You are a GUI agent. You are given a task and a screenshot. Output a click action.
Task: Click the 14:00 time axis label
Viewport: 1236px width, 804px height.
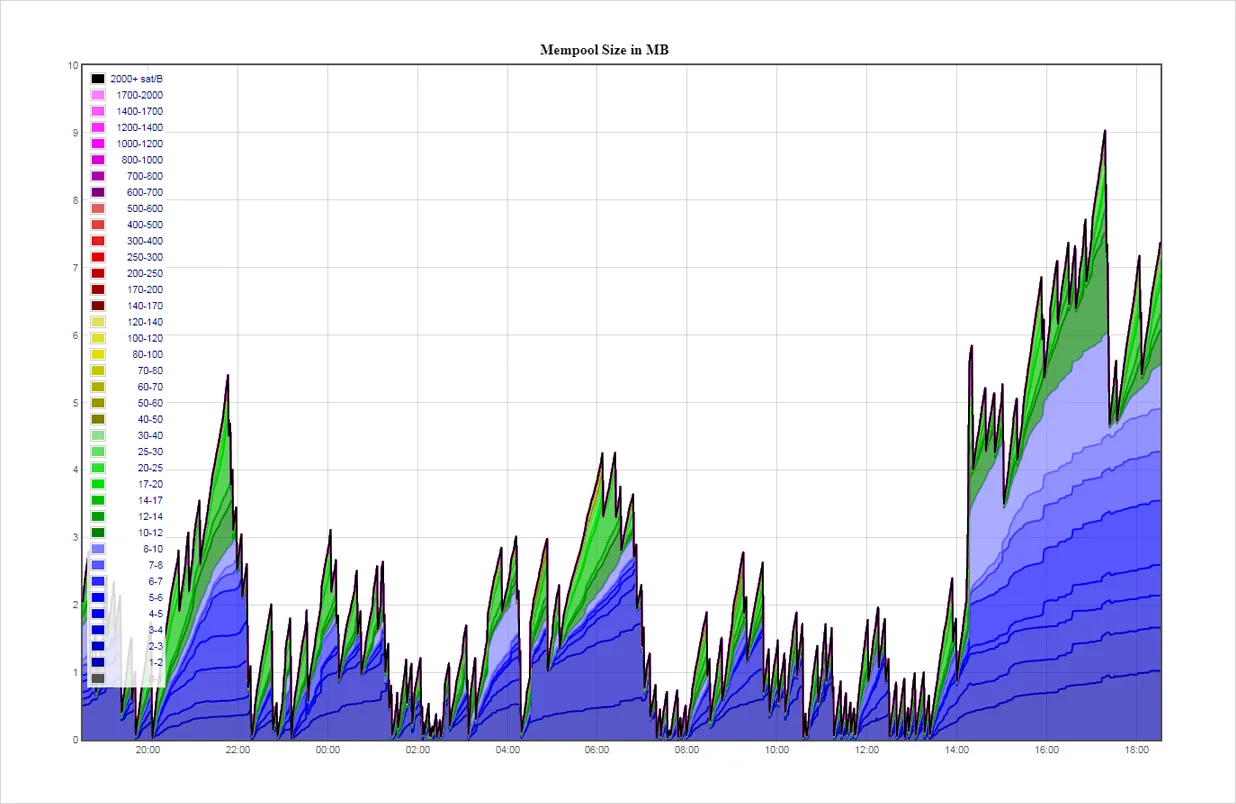pyautogui.click(x=957, y=750)
